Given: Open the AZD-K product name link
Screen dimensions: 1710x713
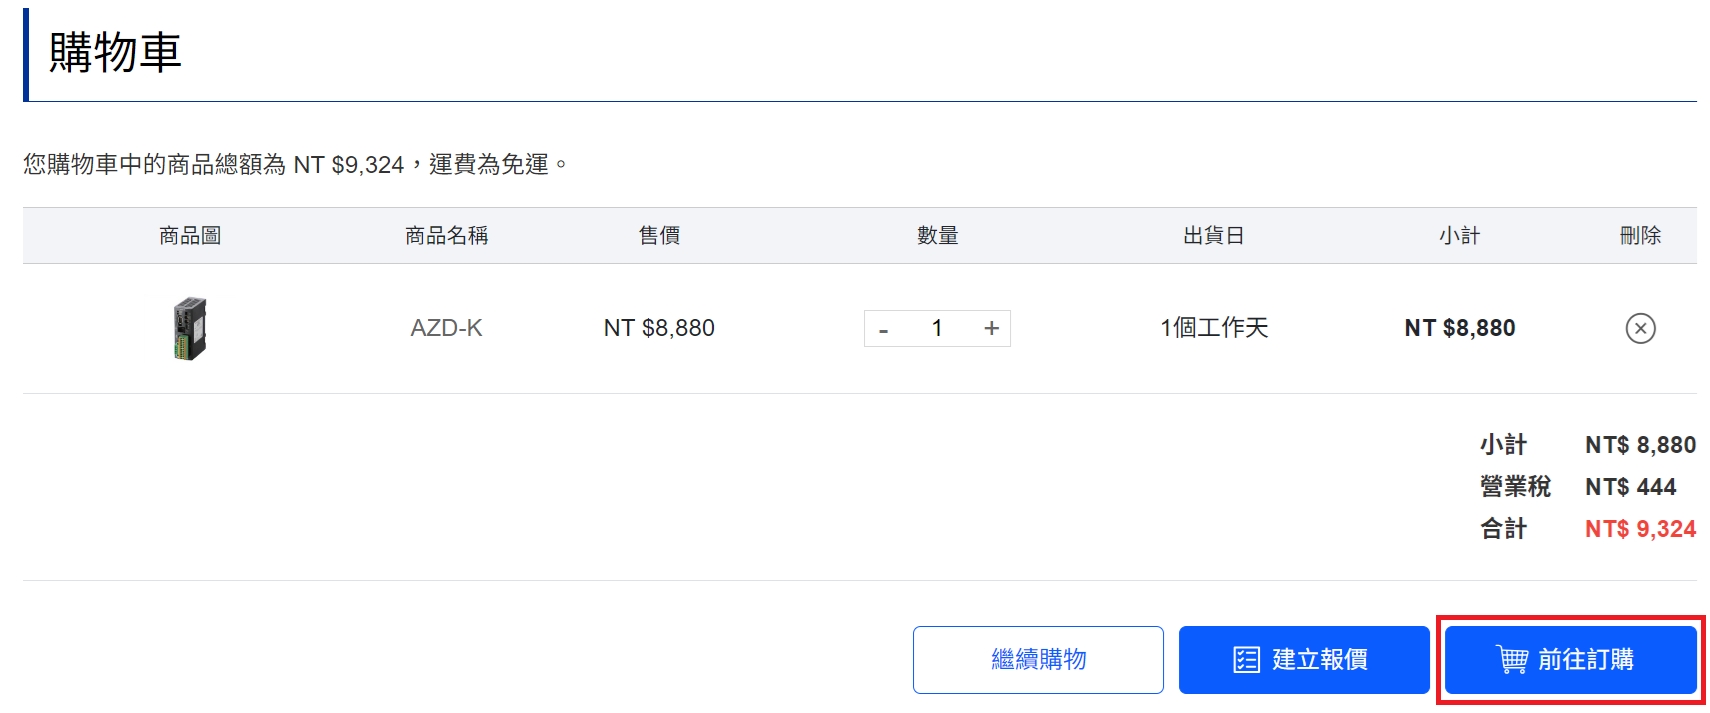Looking at the screenshot, I should pos(446,328).
